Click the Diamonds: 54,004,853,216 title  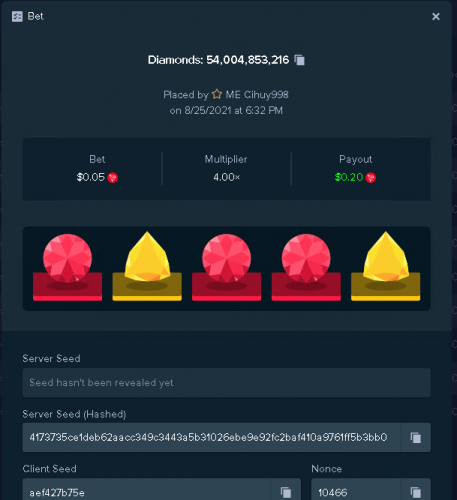point(218,60)
